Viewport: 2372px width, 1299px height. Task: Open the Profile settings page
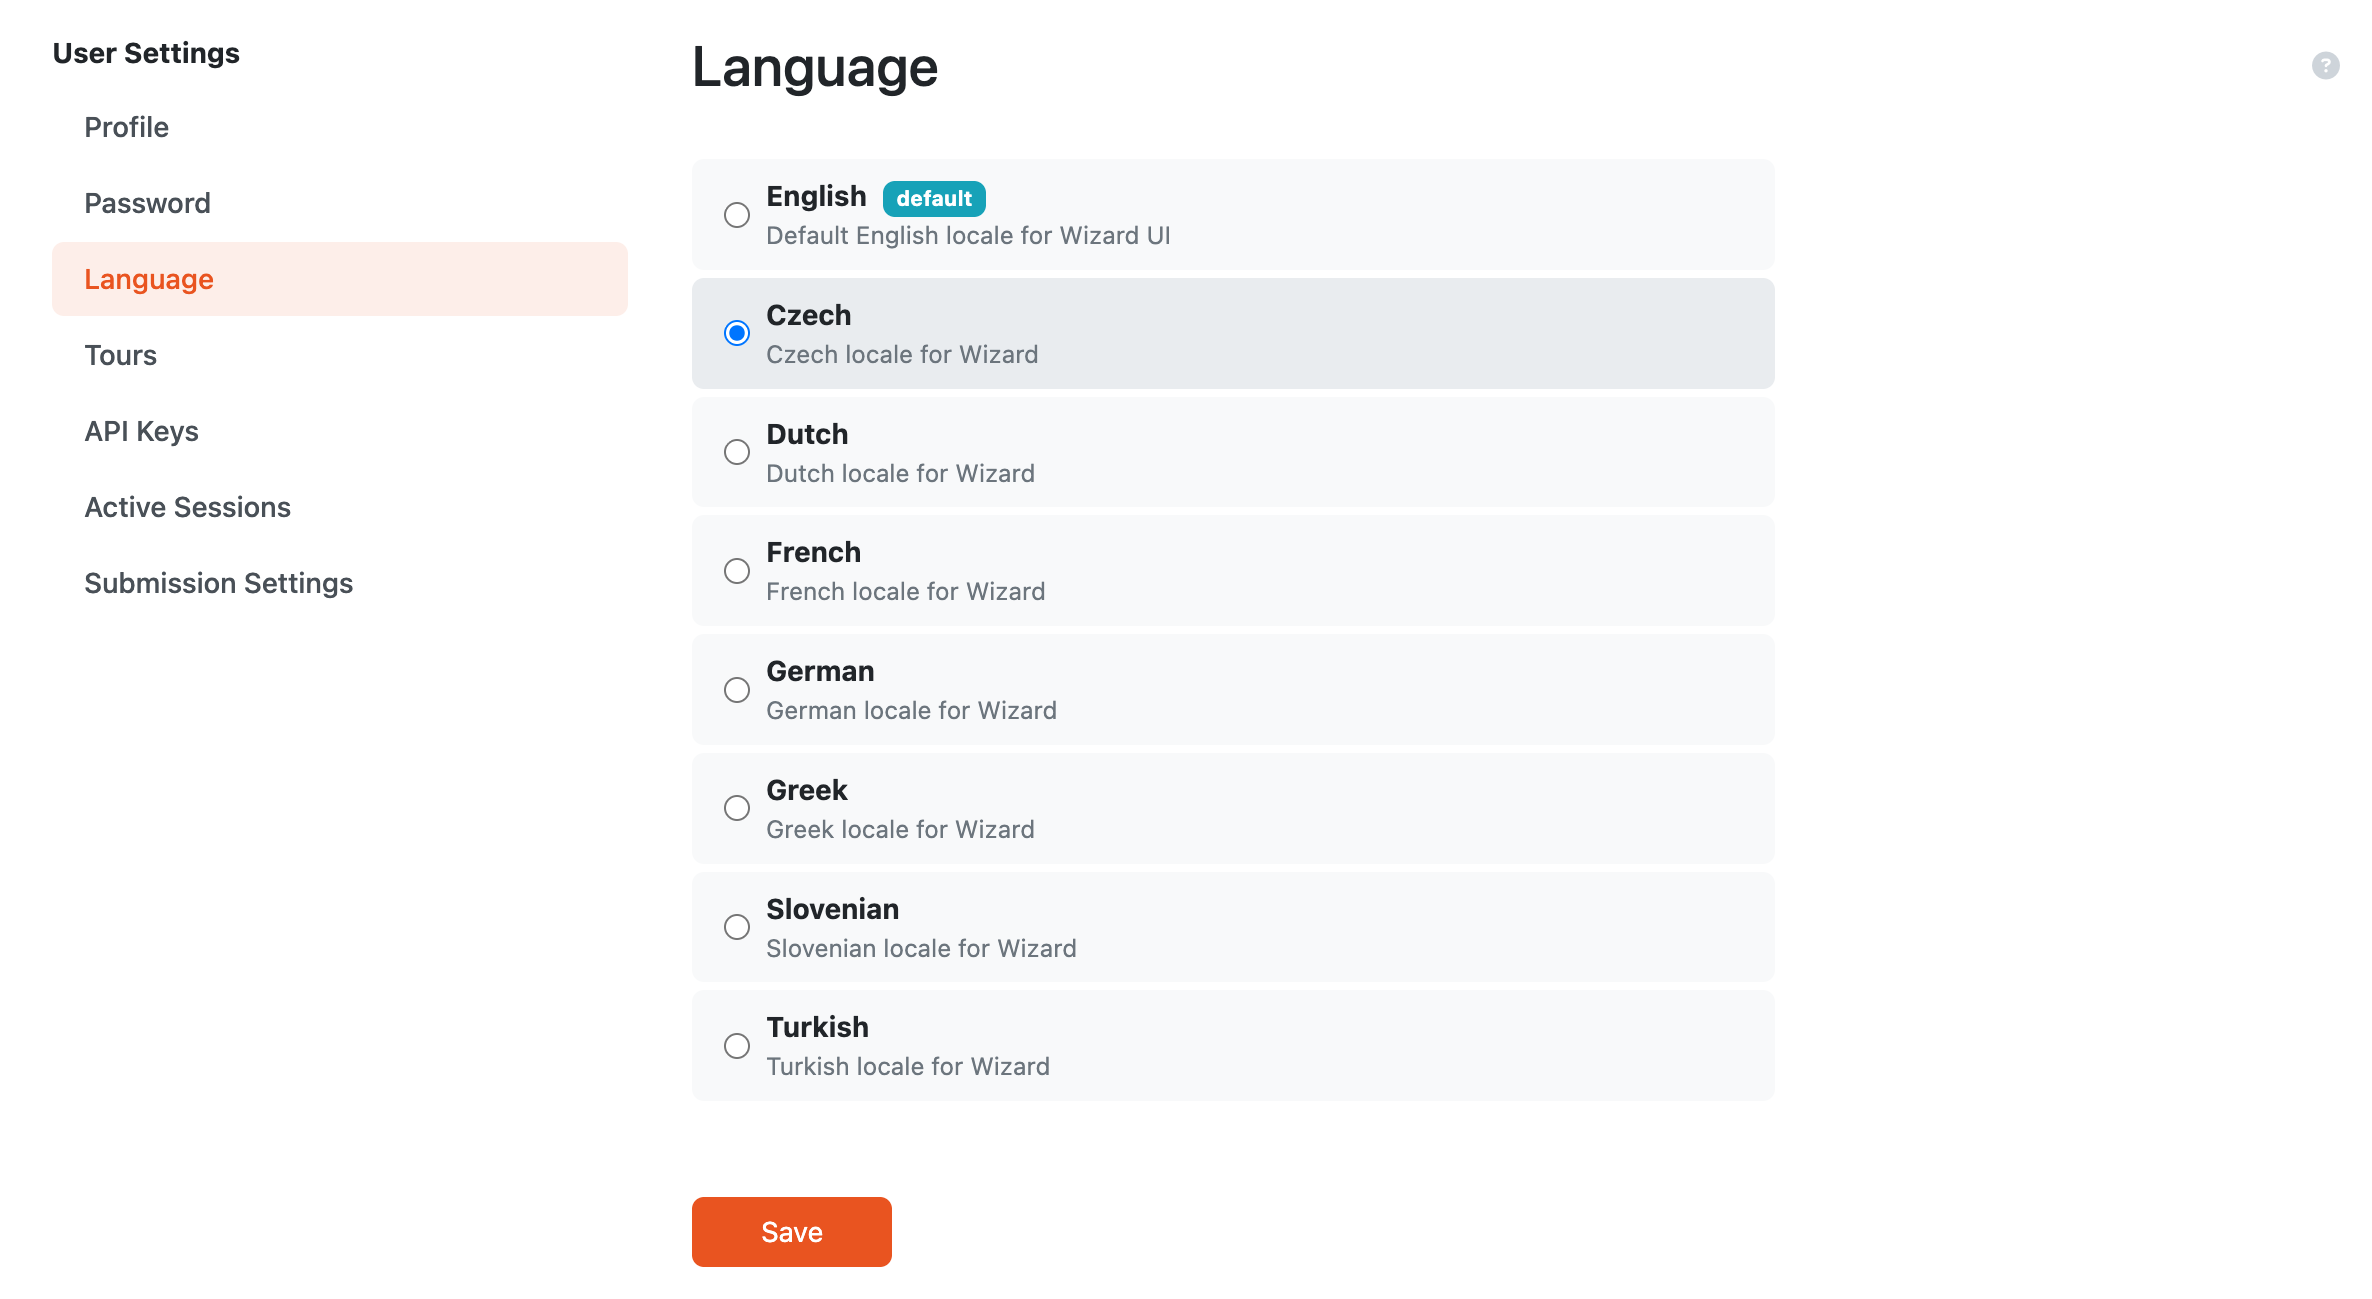click(x=340, y=127)
